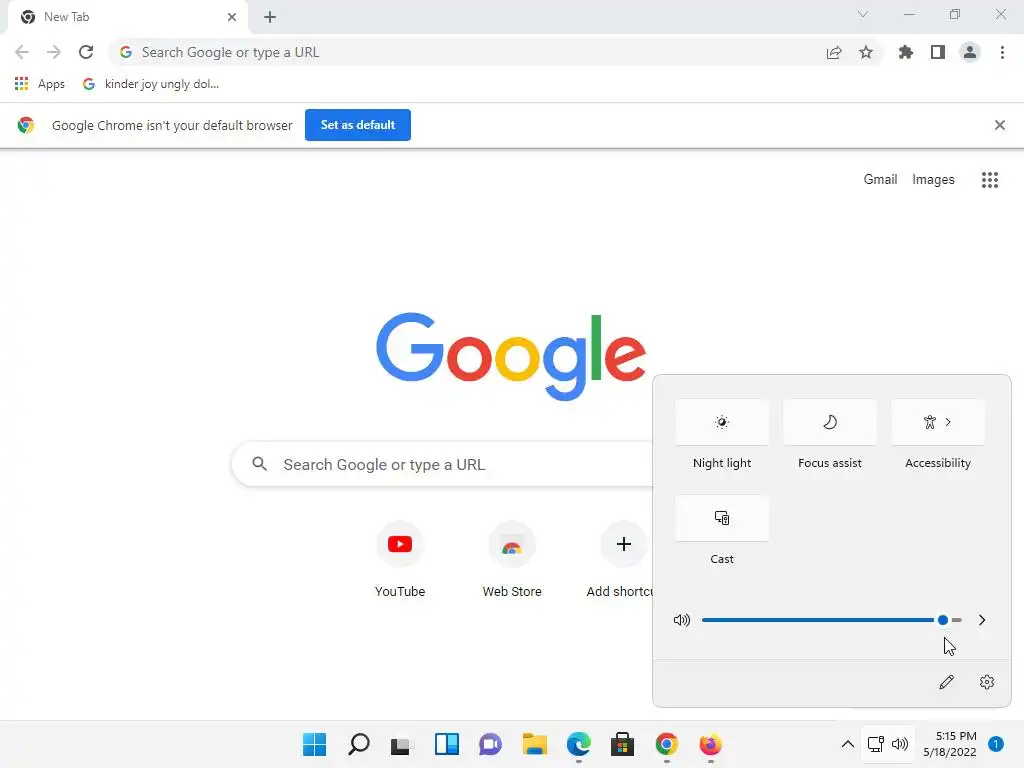Open the tab search dropdown arrow

pyautogui.click(x=863, y=14)
